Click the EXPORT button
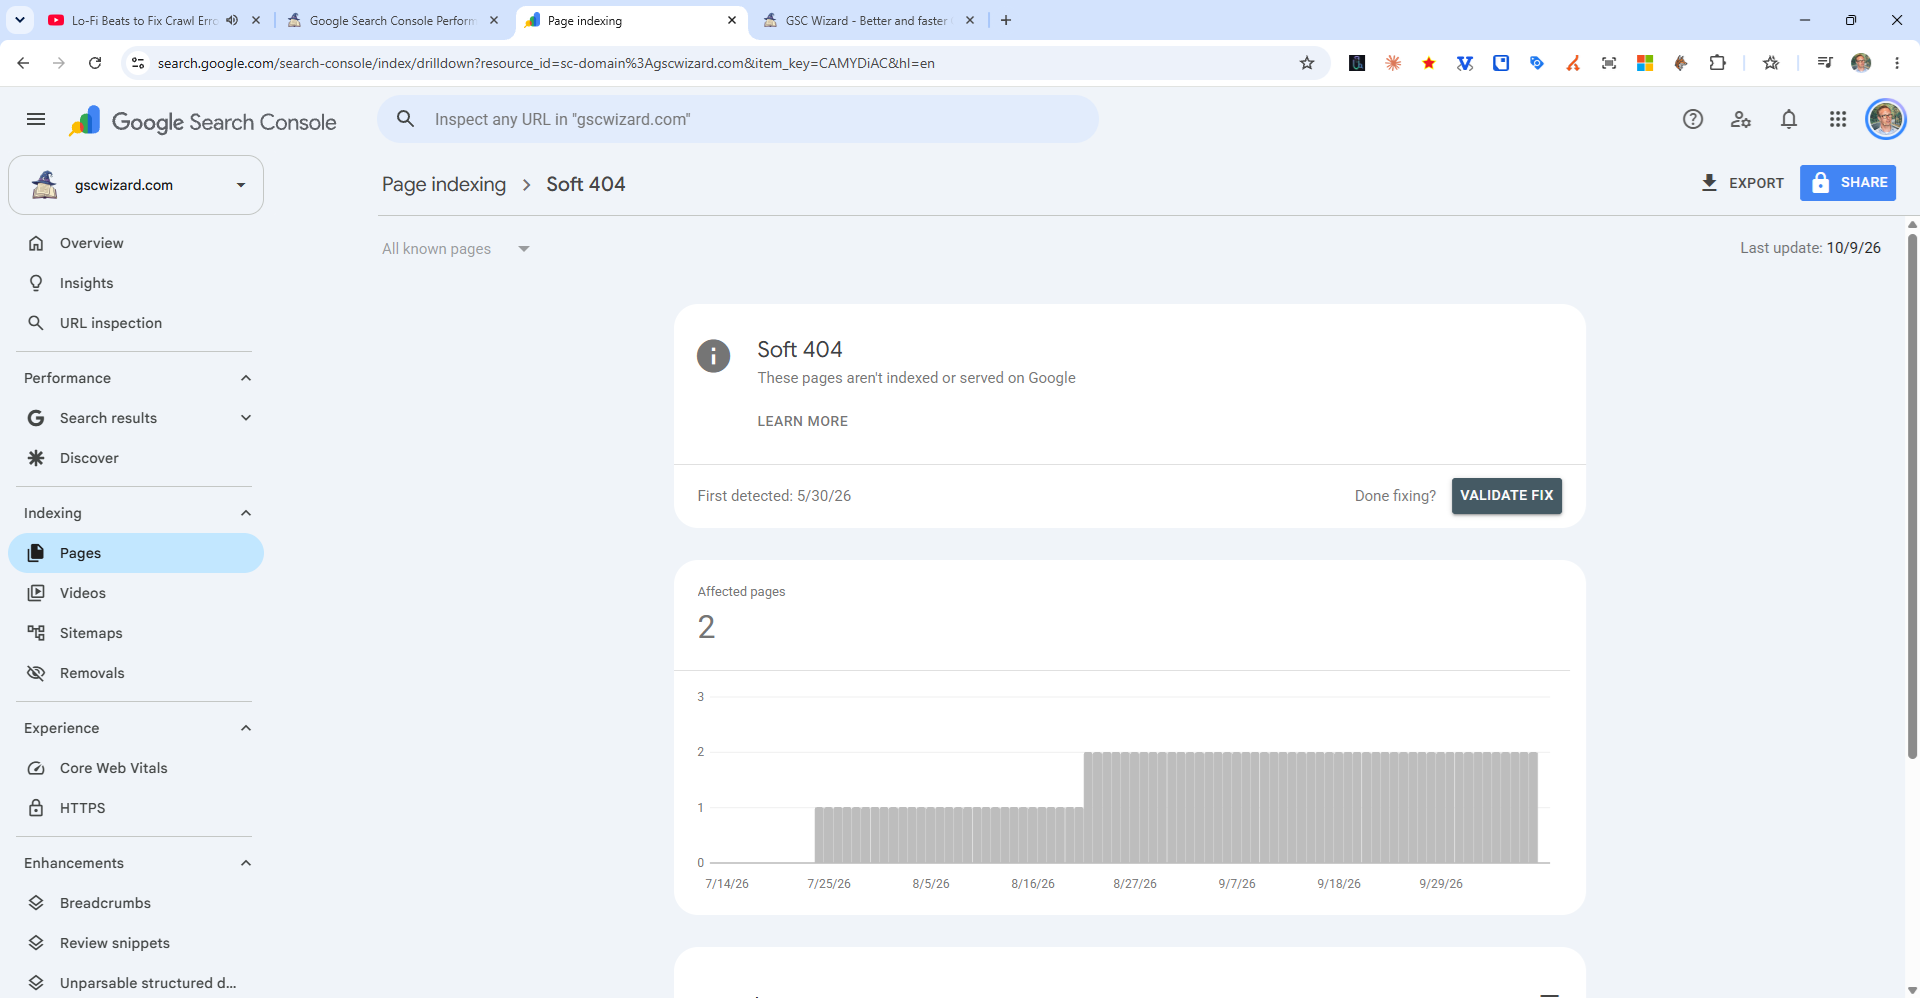 pos(1742,183)
